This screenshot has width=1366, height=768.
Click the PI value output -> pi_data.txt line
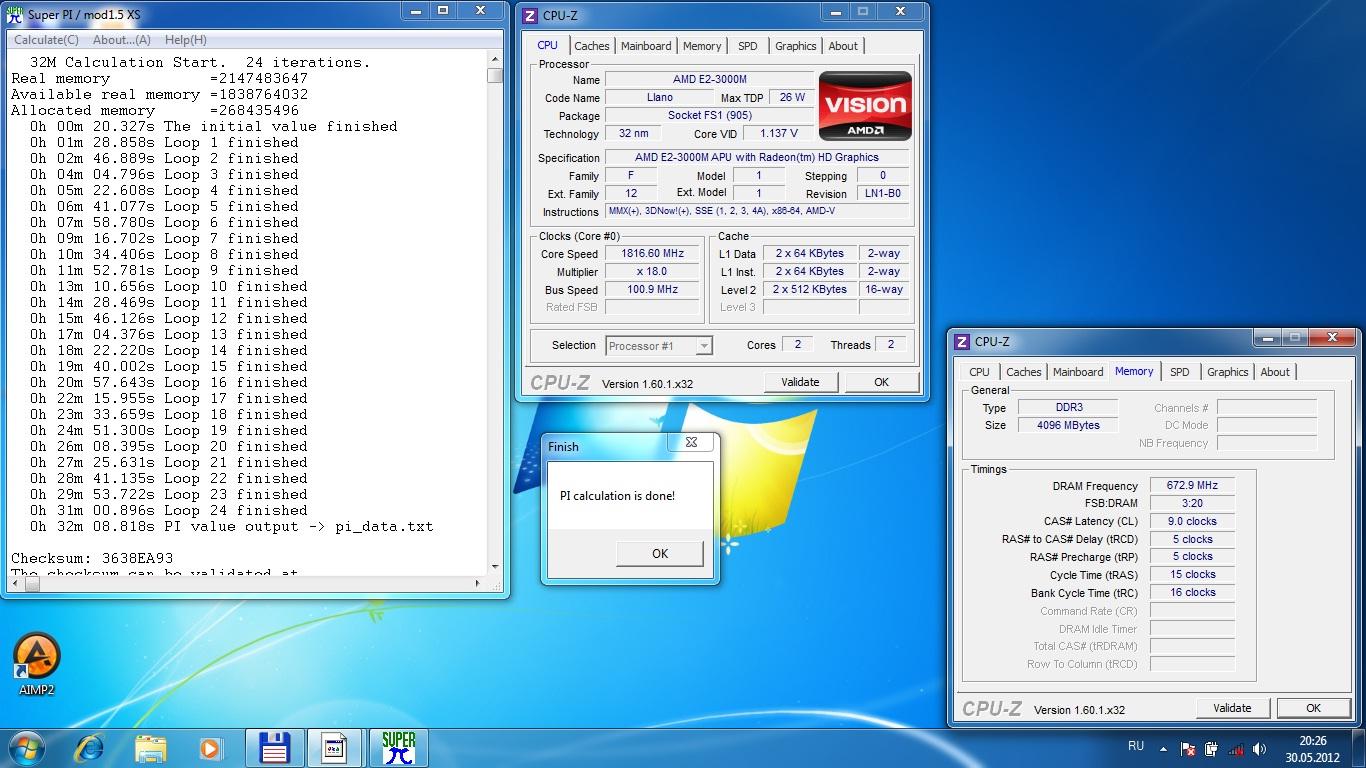(231, 526)
